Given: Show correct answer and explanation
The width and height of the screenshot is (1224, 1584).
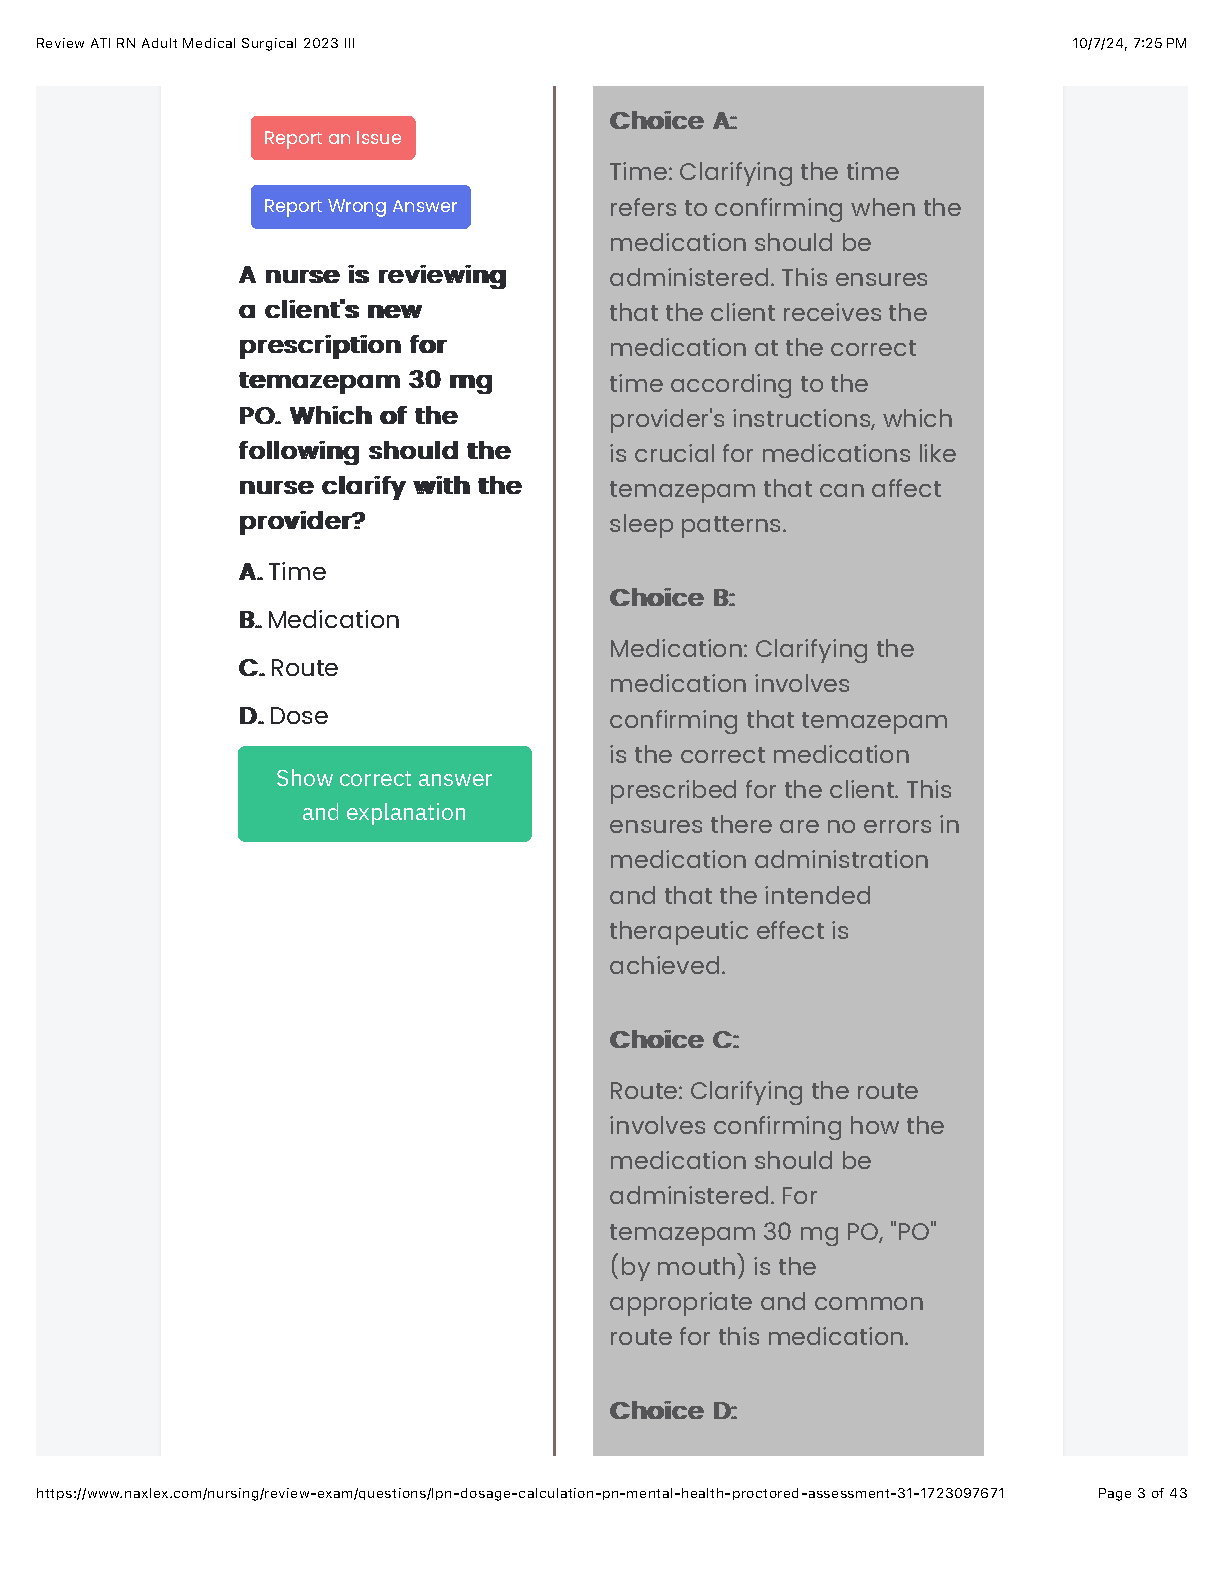Looking at the screenshot, I should [384, 794].
